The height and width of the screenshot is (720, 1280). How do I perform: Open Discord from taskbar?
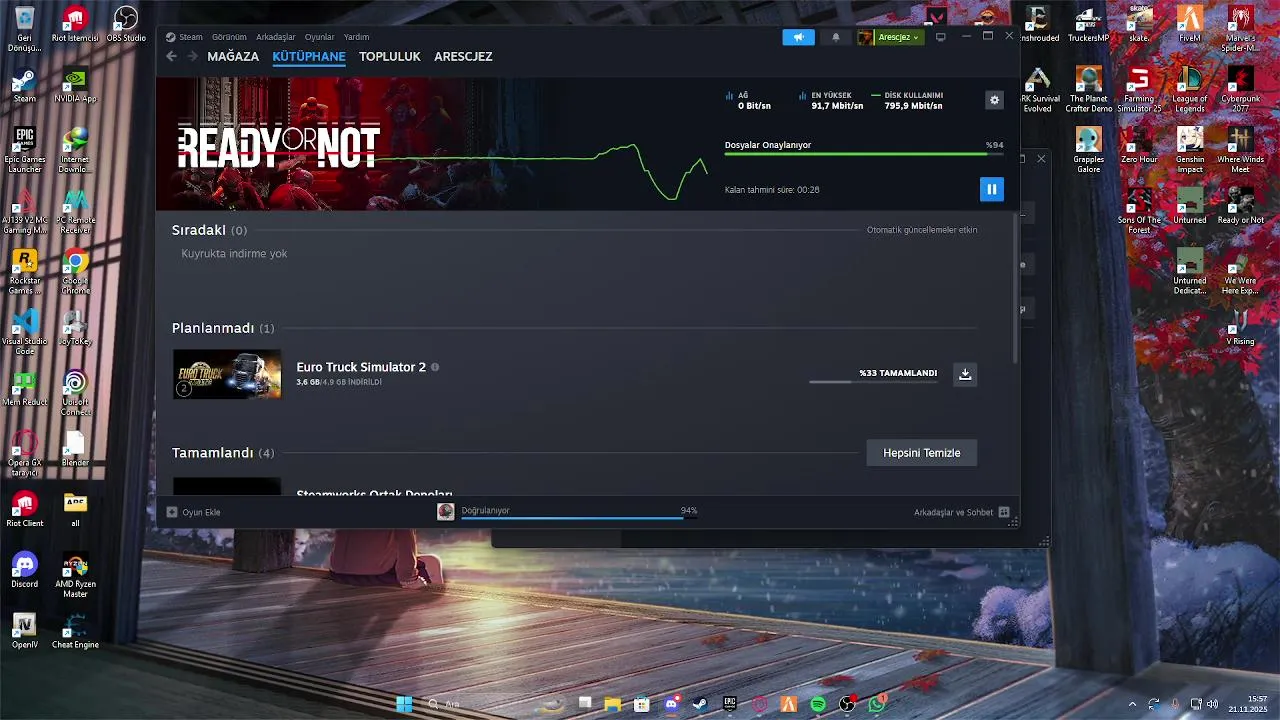pos(671,704)
